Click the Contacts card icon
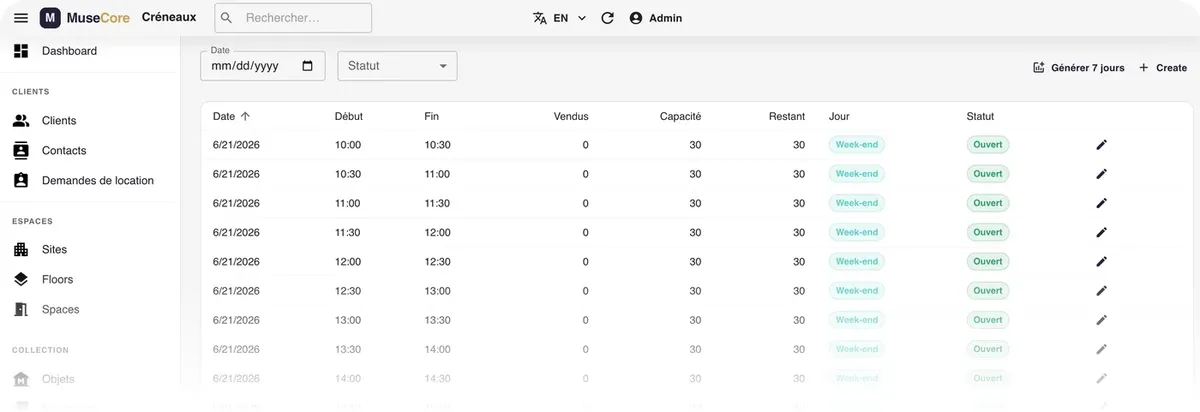Image resolution: width=1200 pixels, height=412 pixels. click(21, 151)
